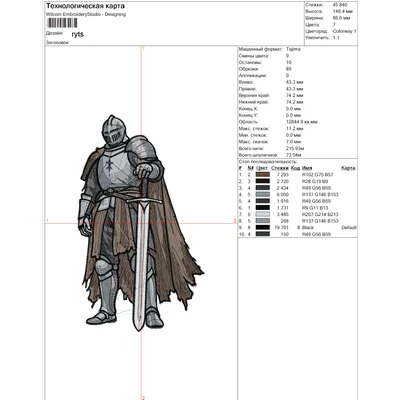Click total bobbin value "73.04м"
Image resolution: width=400 pixels, height=400 pixels.
point(294,155)
